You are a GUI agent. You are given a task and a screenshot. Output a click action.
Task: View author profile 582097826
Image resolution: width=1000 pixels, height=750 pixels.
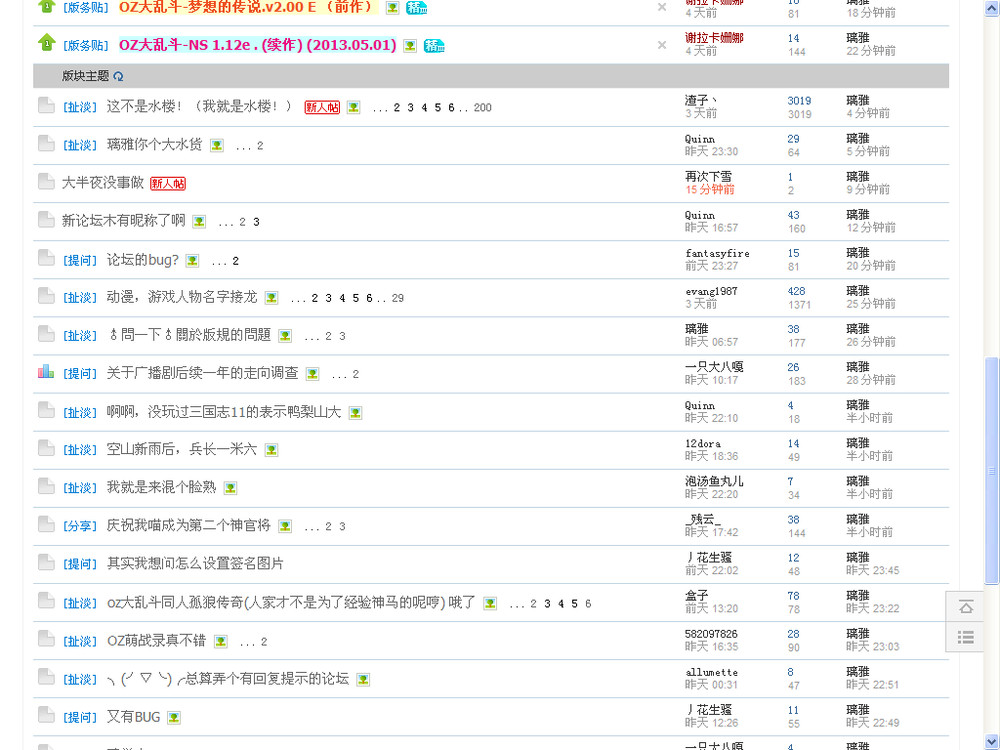point(711,634)
